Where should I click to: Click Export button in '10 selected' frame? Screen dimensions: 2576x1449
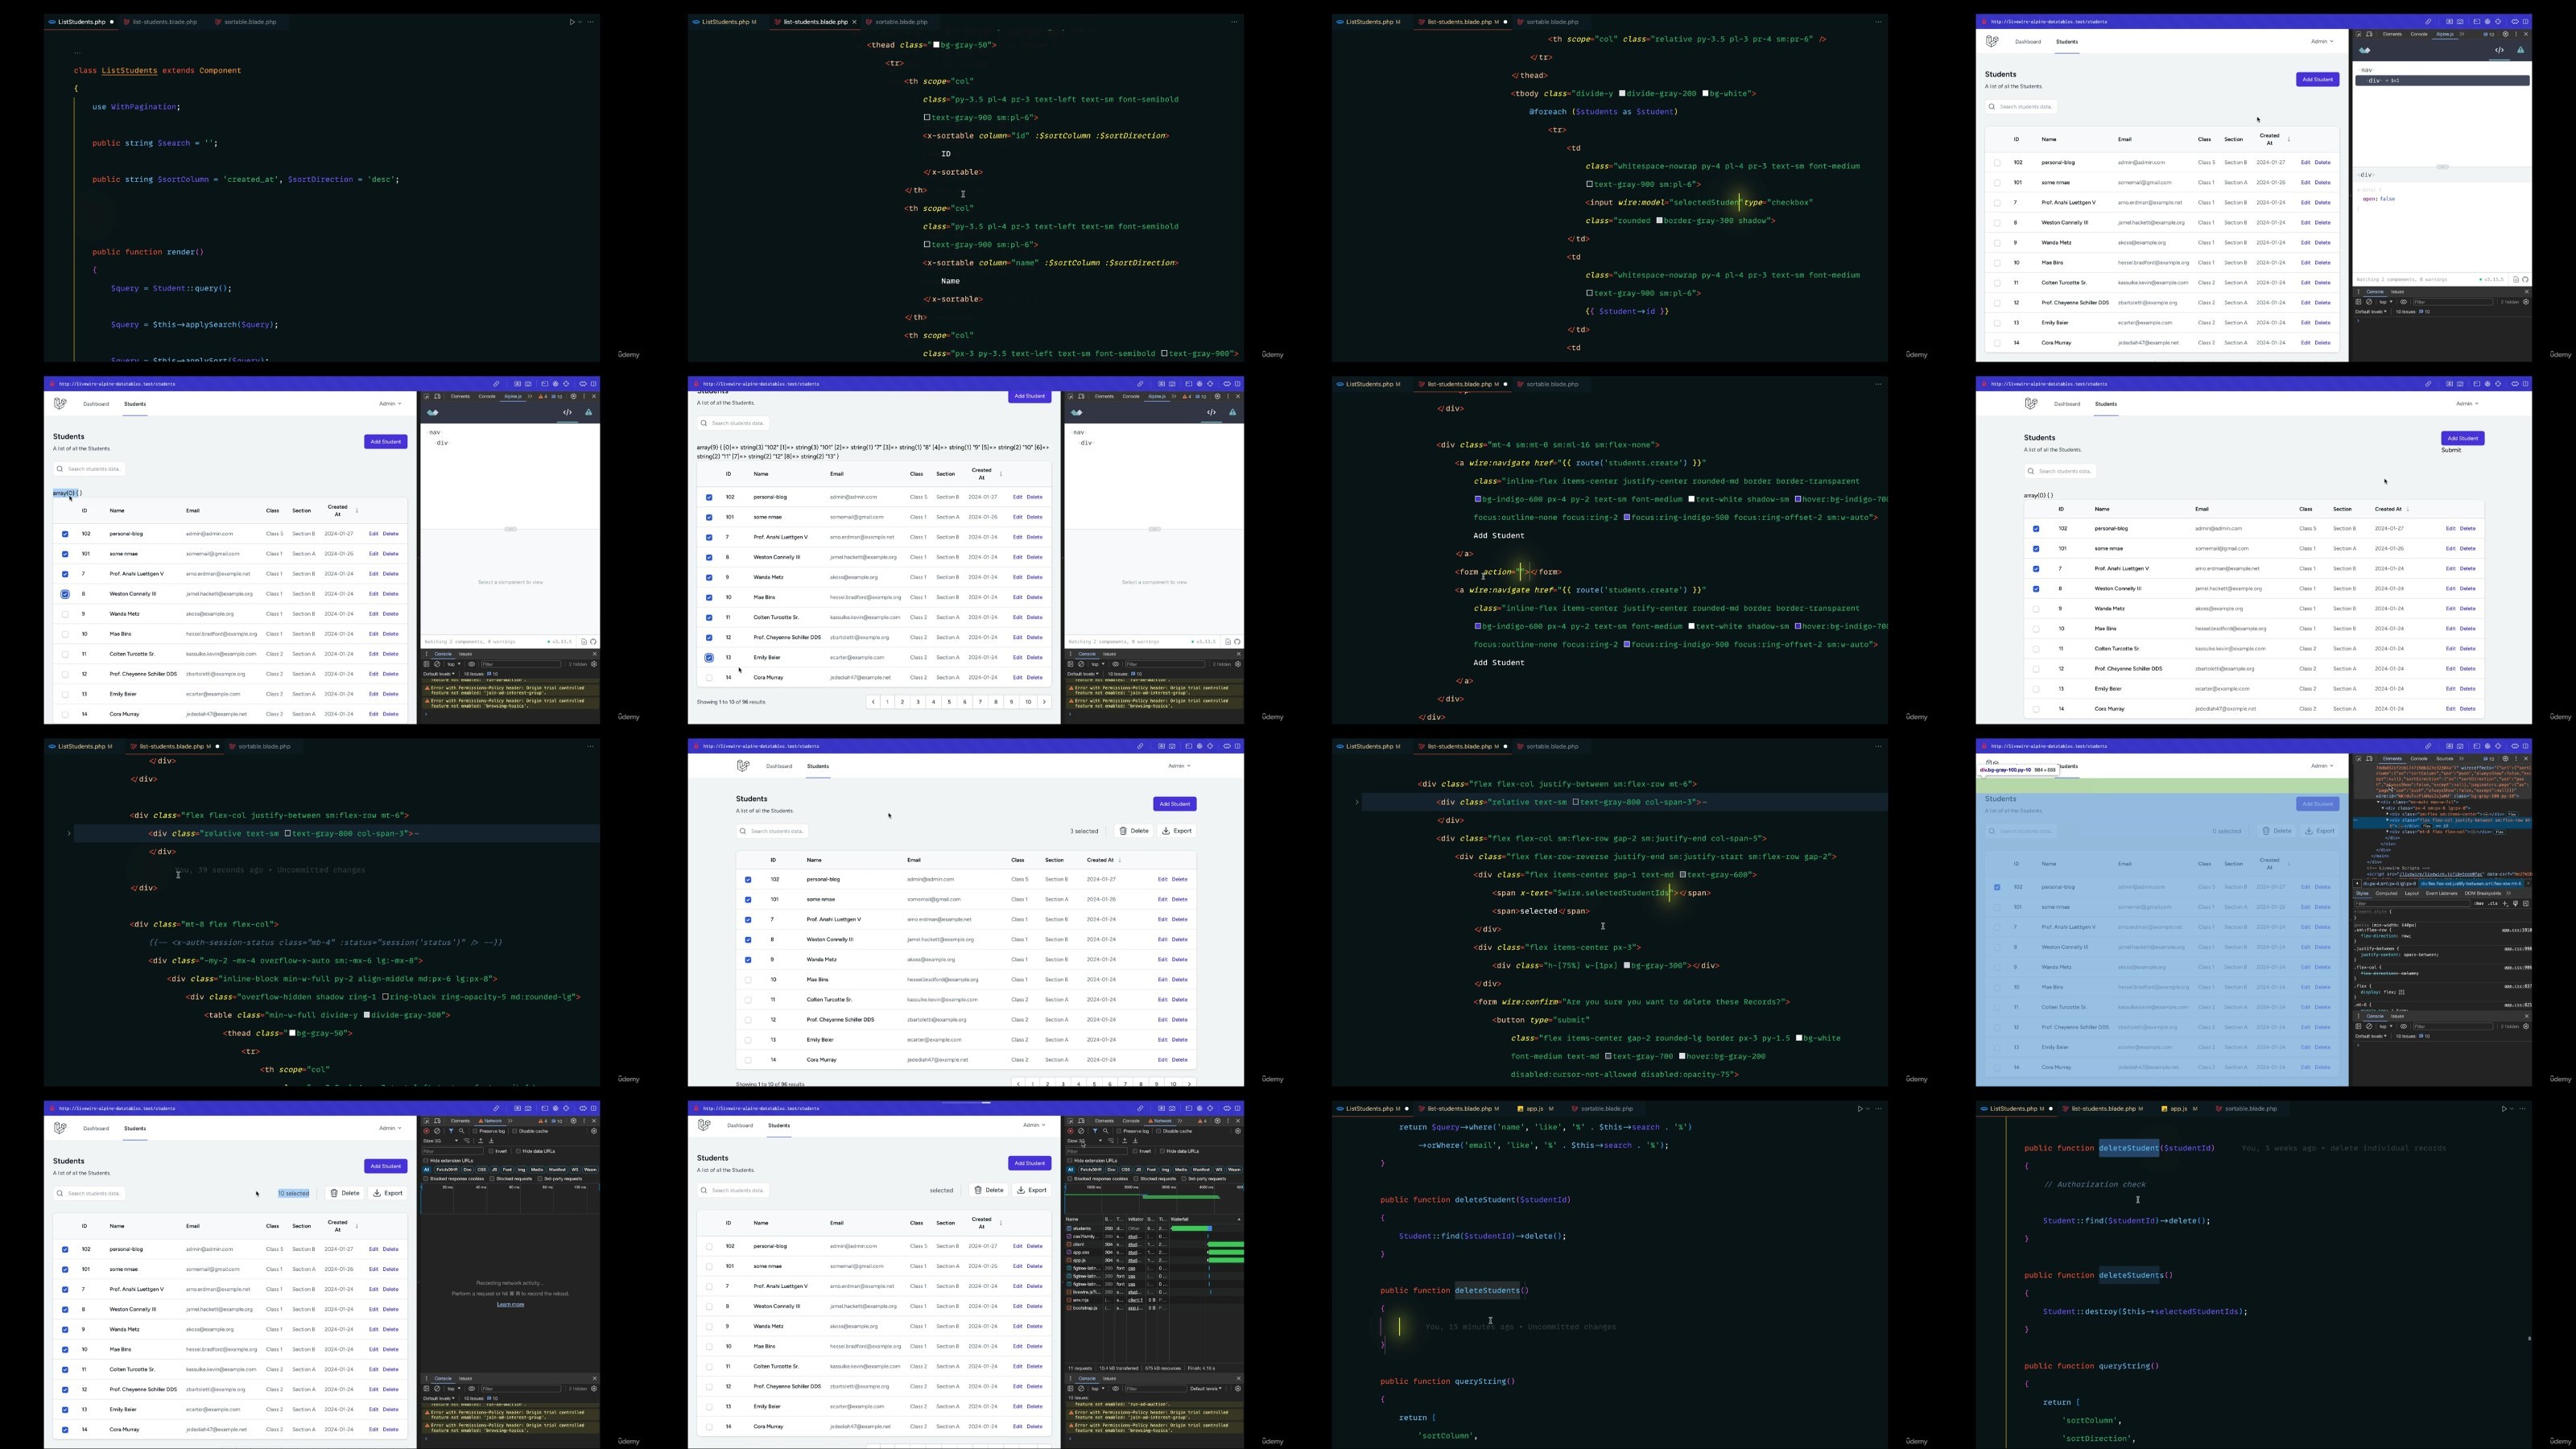[388, 1193]
